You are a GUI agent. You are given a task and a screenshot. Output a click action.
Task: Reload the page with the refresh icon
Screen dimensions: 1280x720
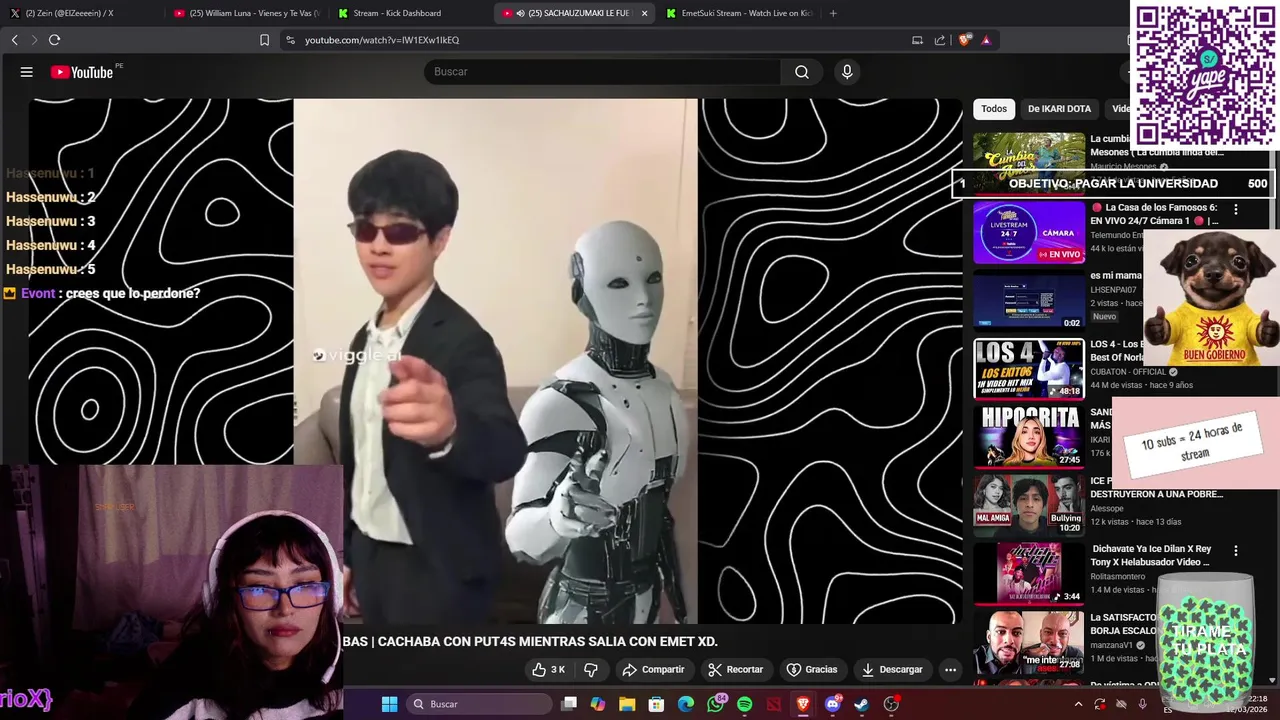click(54, 40)
